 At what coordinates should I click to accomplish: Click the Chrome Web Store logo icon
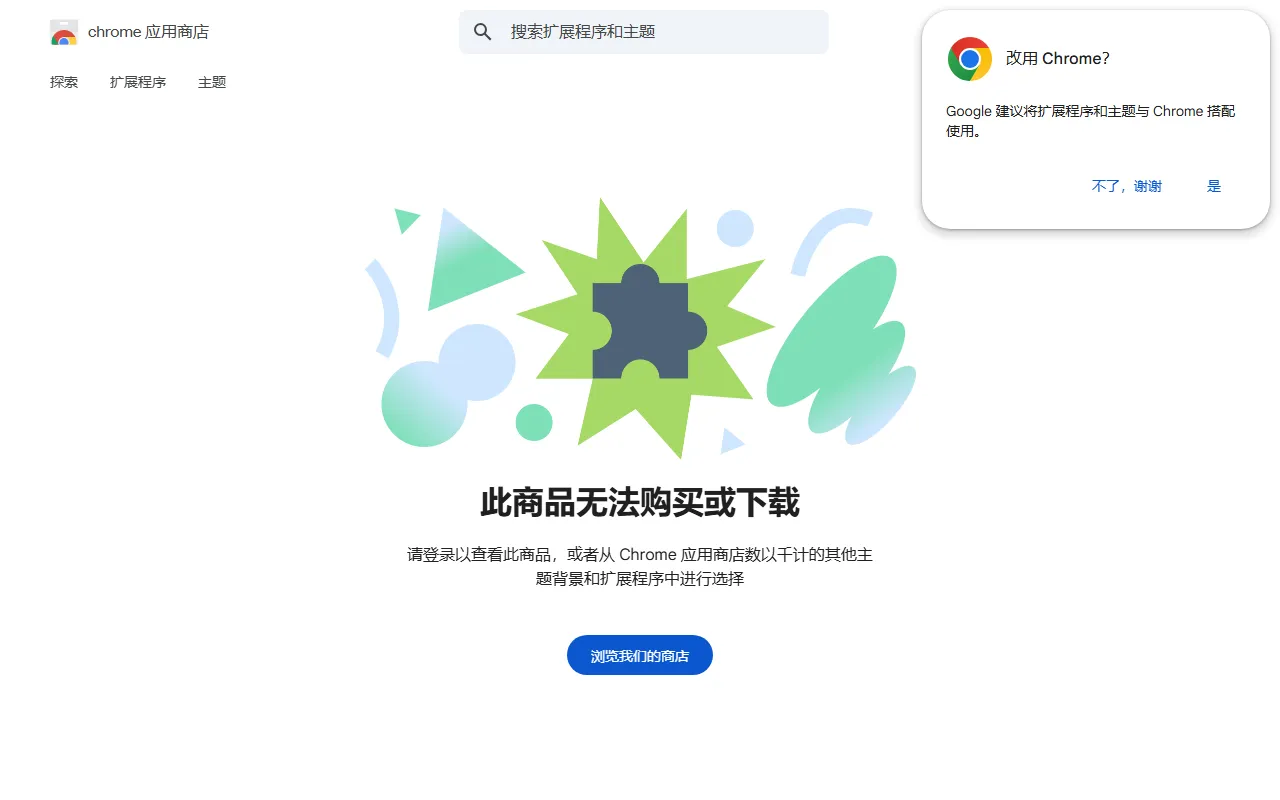coord(64,32)
